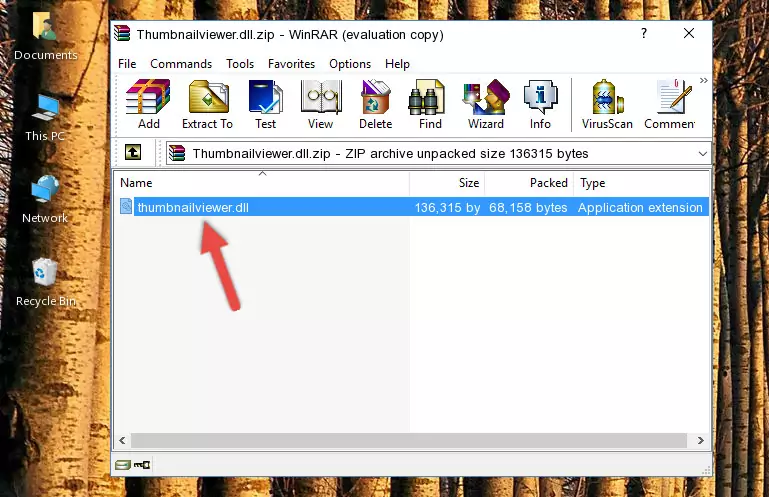Viewport: 769px width, 497px height.
Task: Click the drive icon in status bar
Action: [x=123, y=465]
